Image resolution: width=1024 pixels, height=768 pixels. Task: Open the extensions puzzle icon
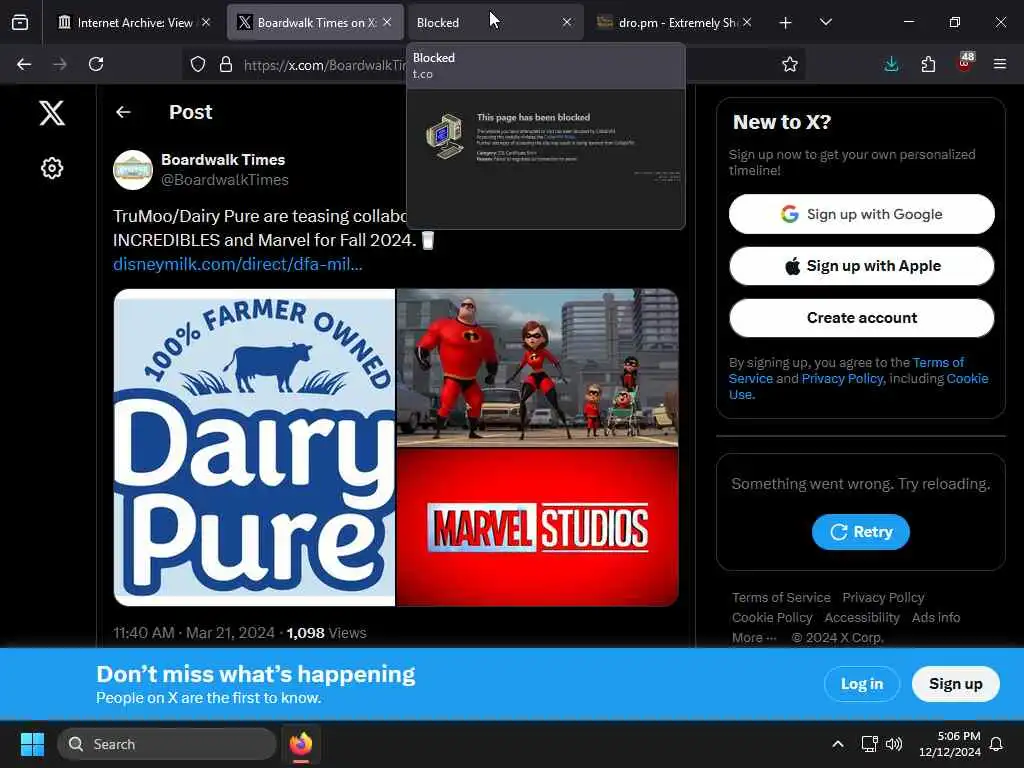928,64
